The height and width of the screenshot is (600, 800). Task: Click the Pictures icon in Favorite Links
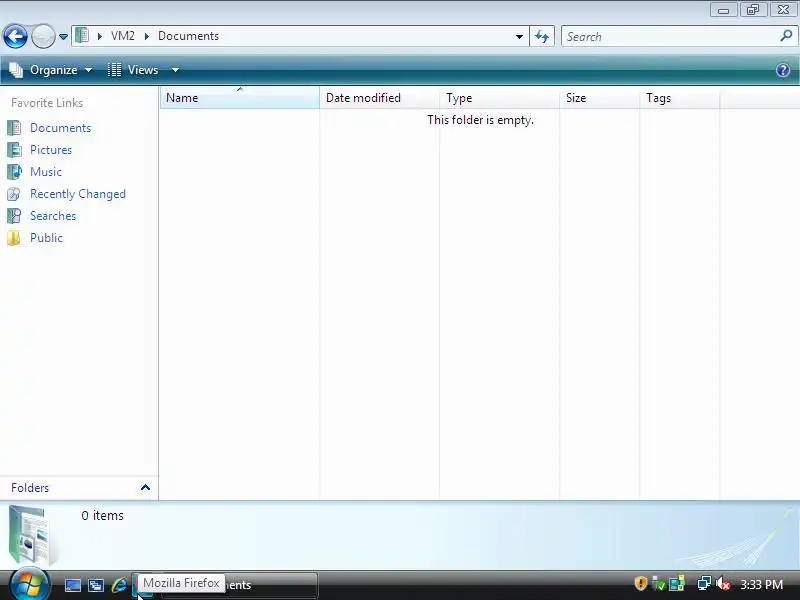click(x=14, y=150)
